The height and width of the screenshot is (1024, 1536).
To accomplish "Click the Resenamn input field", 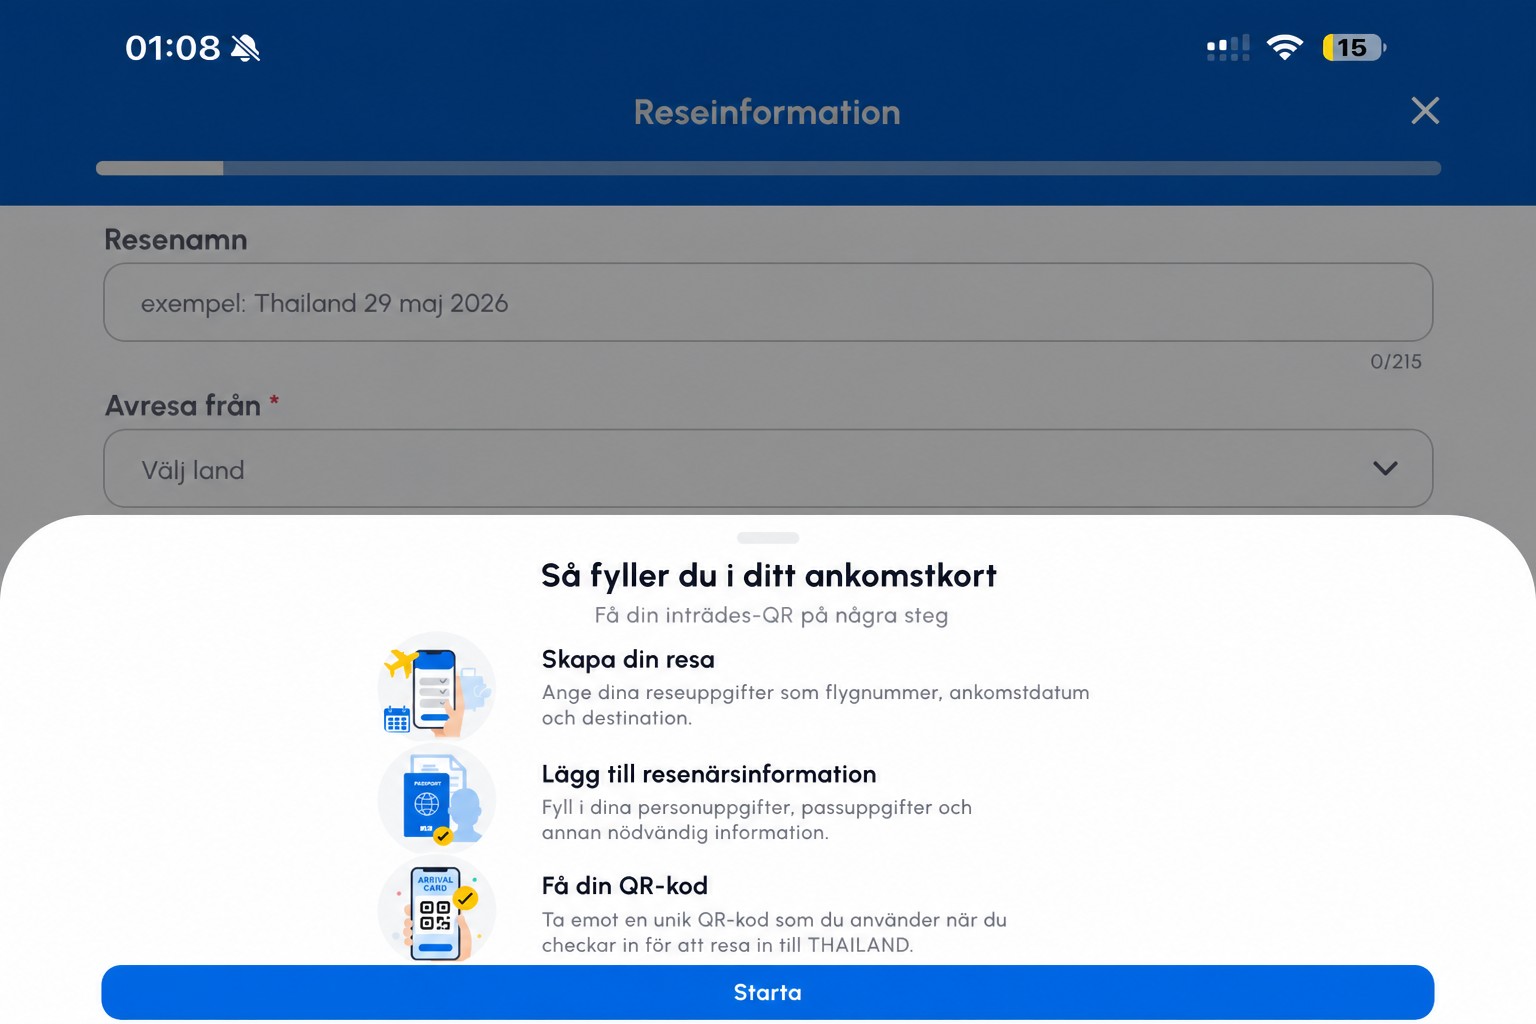I will click(x=768, y=302).
